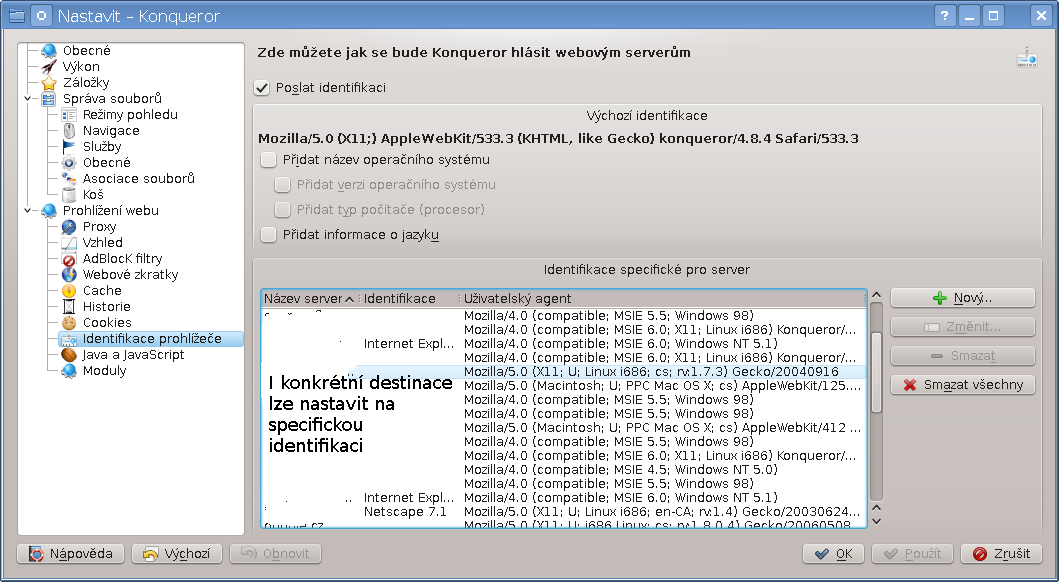Click the title bar help question mark
This screenshot has width=1059, height=582.
pos(944,16)
